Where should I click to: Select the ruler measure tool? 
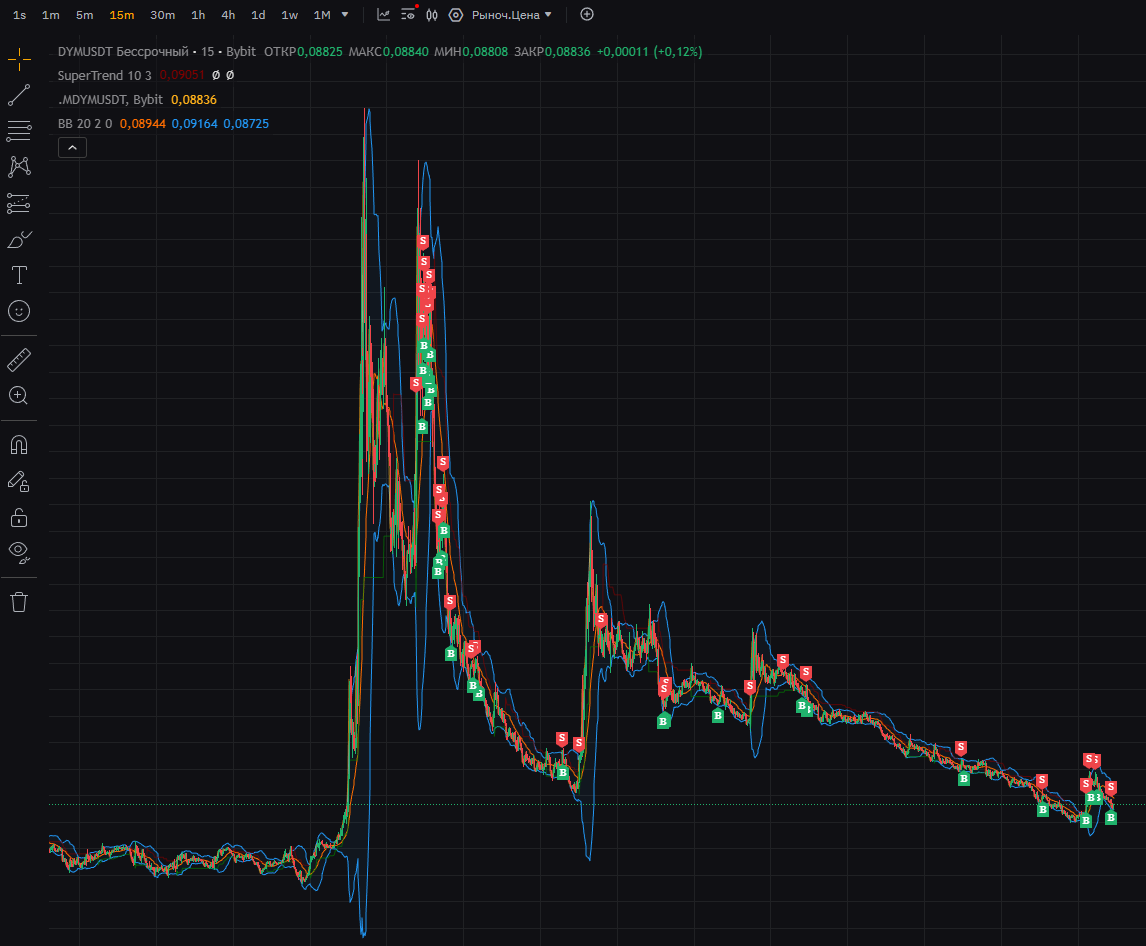[19, 360]
